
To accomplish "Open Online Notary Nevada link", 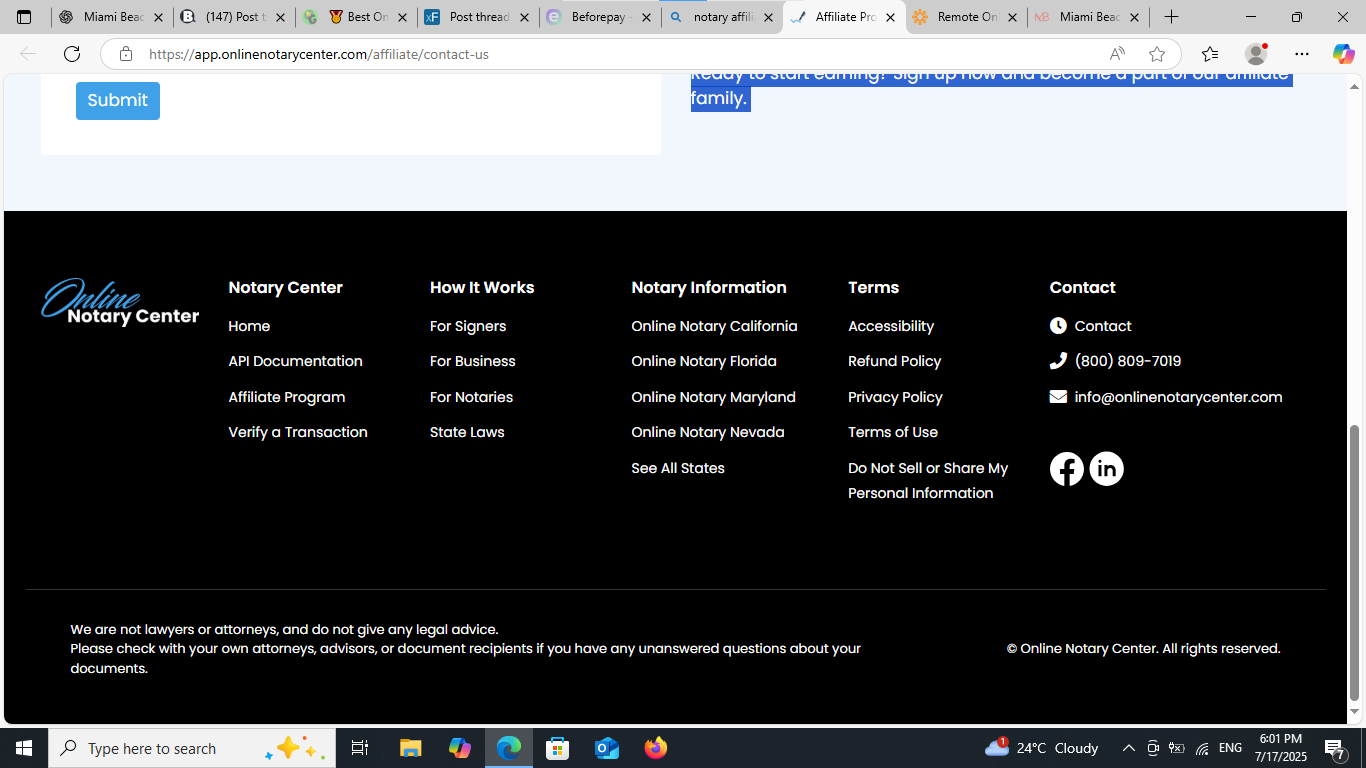I will tap(708, 432).
